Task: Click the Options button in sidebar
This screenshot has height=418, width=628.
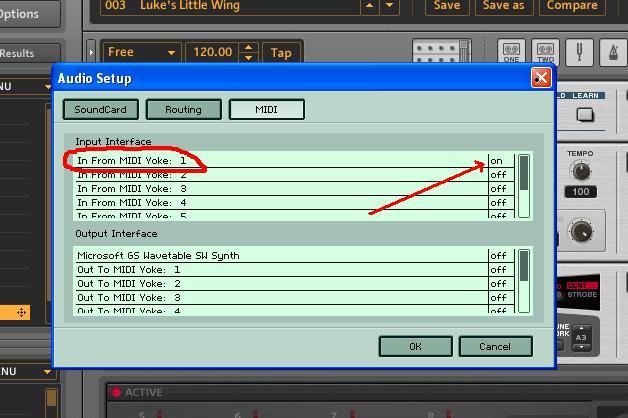Action: (x=29, y=14)
